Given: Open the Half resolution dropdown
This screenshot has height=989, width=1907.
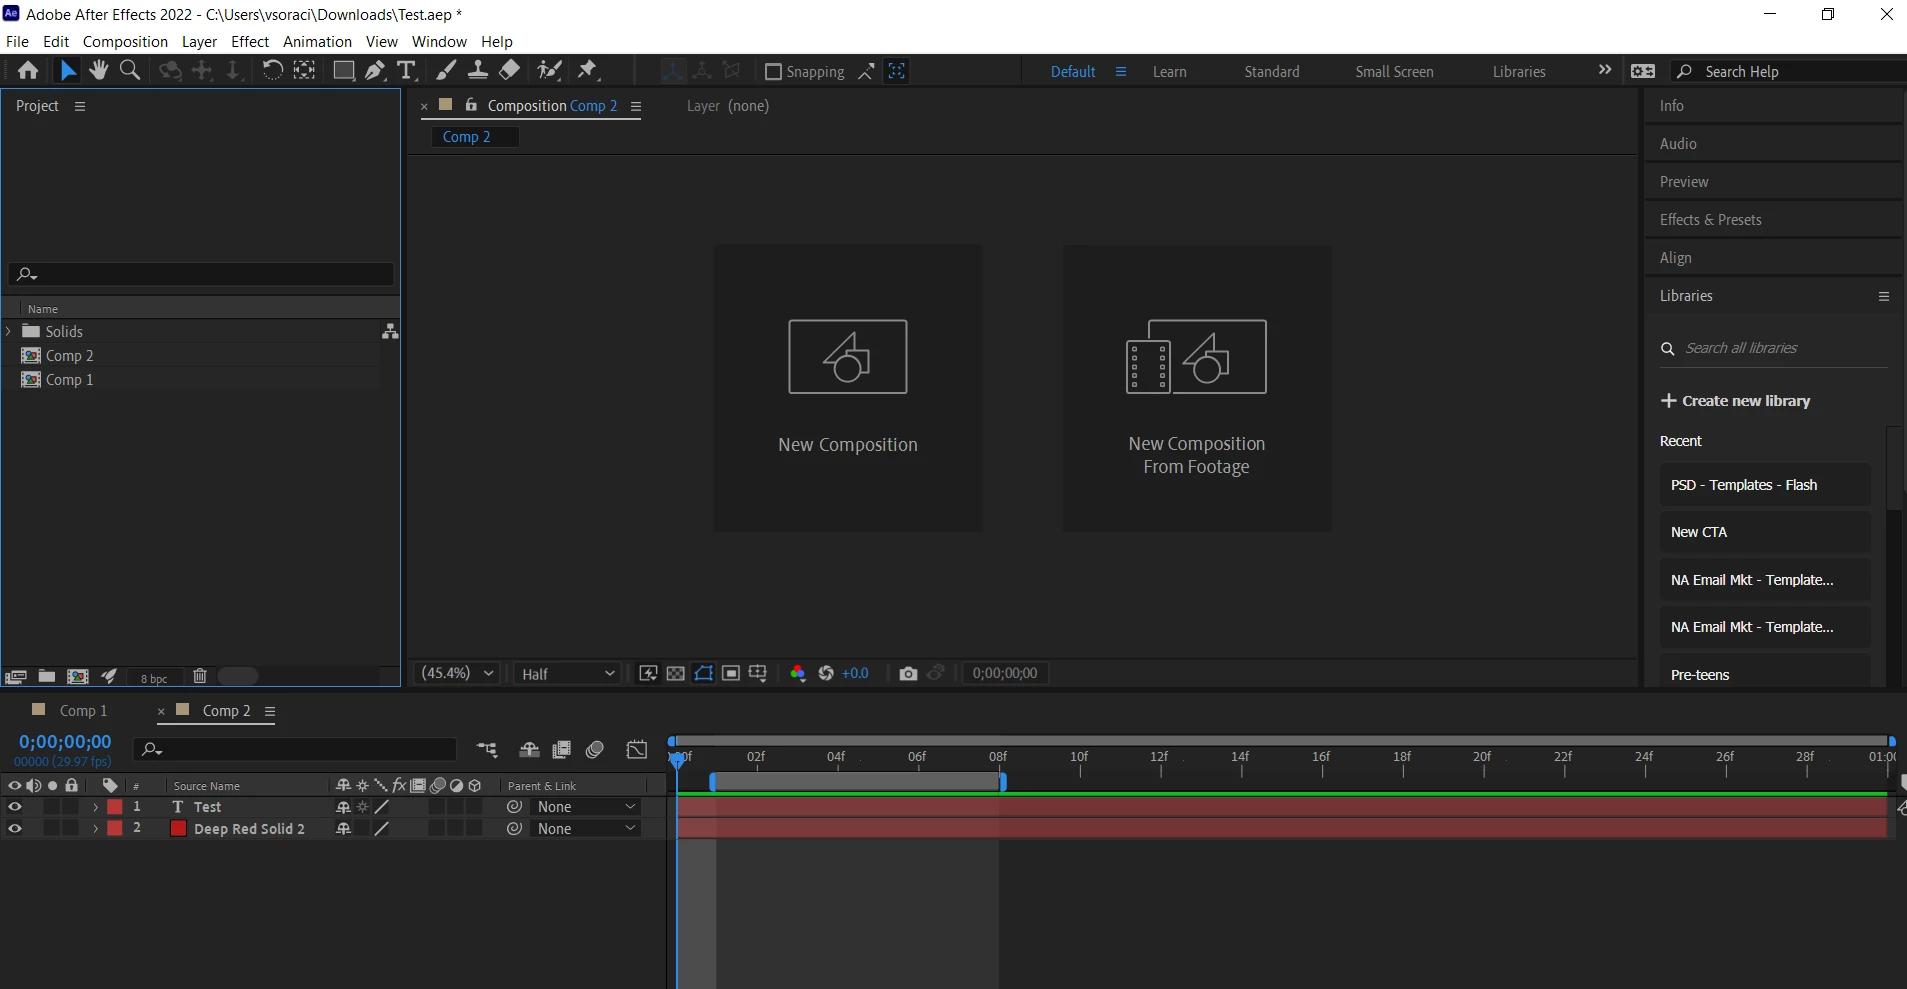Looking at the screenshot, I should 568,674.
